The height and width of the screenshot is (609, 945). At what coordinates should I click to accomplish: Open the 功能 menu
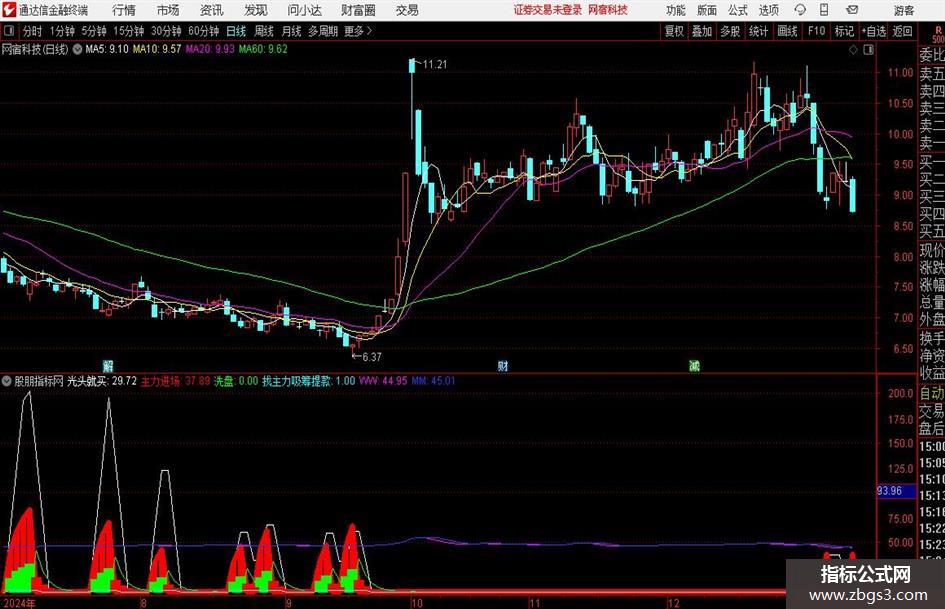[x=676, y=10]
